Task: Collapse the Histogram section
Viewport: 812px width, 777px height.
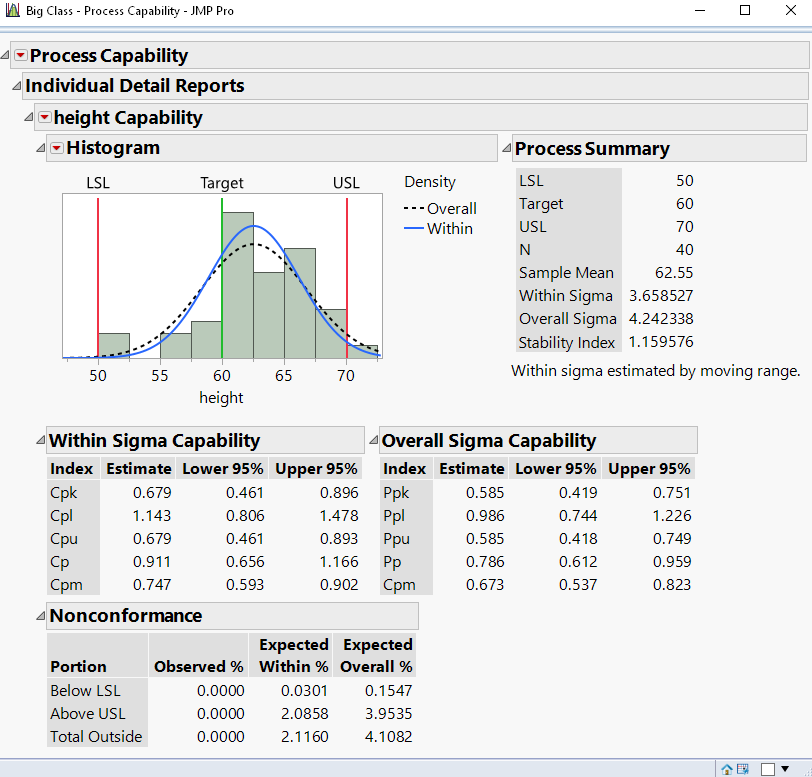Action: 40,148
